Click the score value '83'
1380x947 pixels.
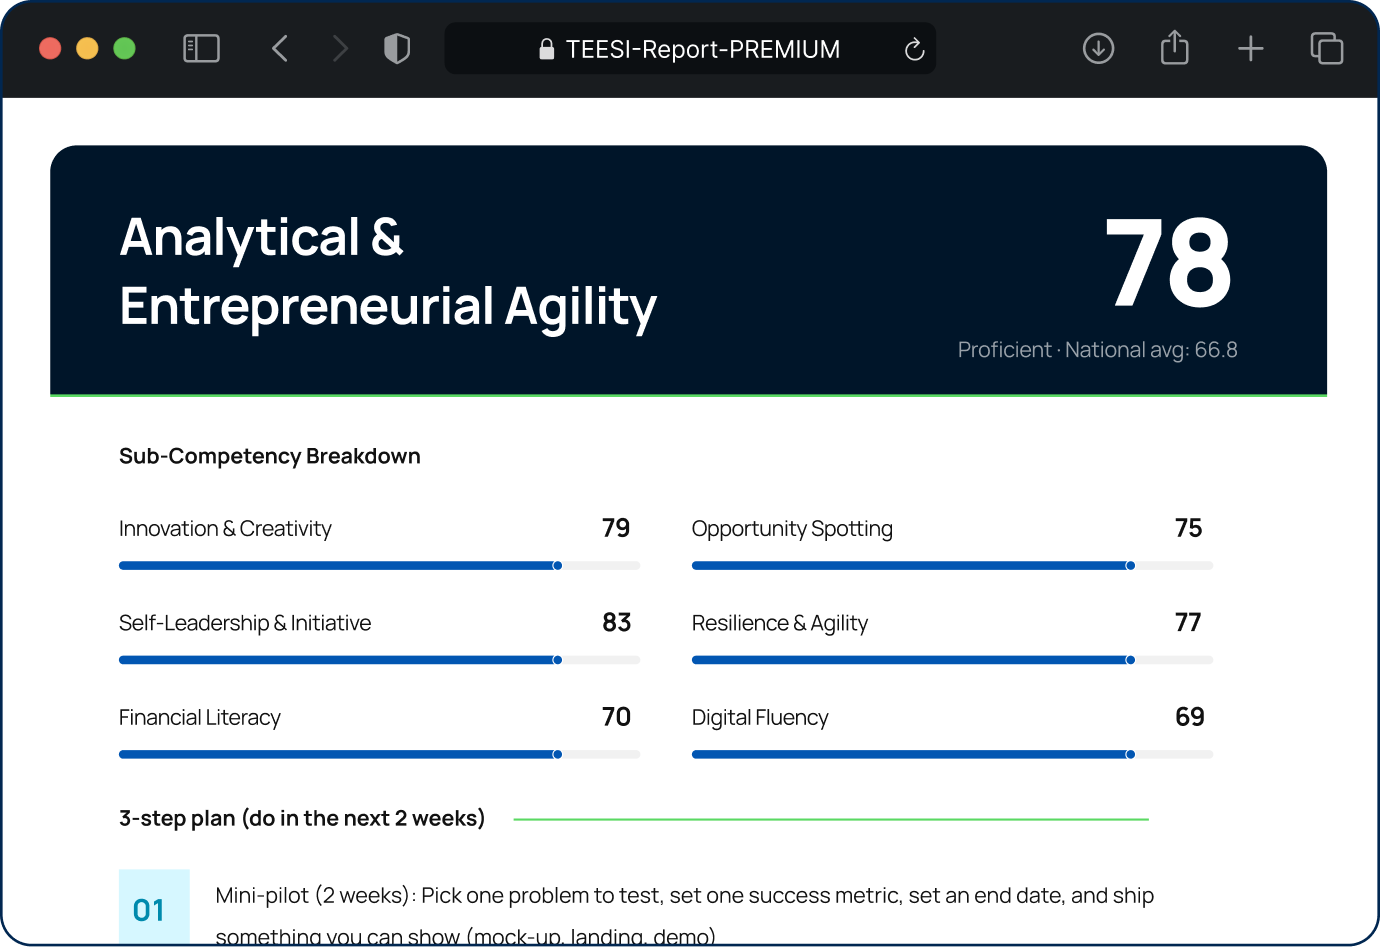(617, 622)
